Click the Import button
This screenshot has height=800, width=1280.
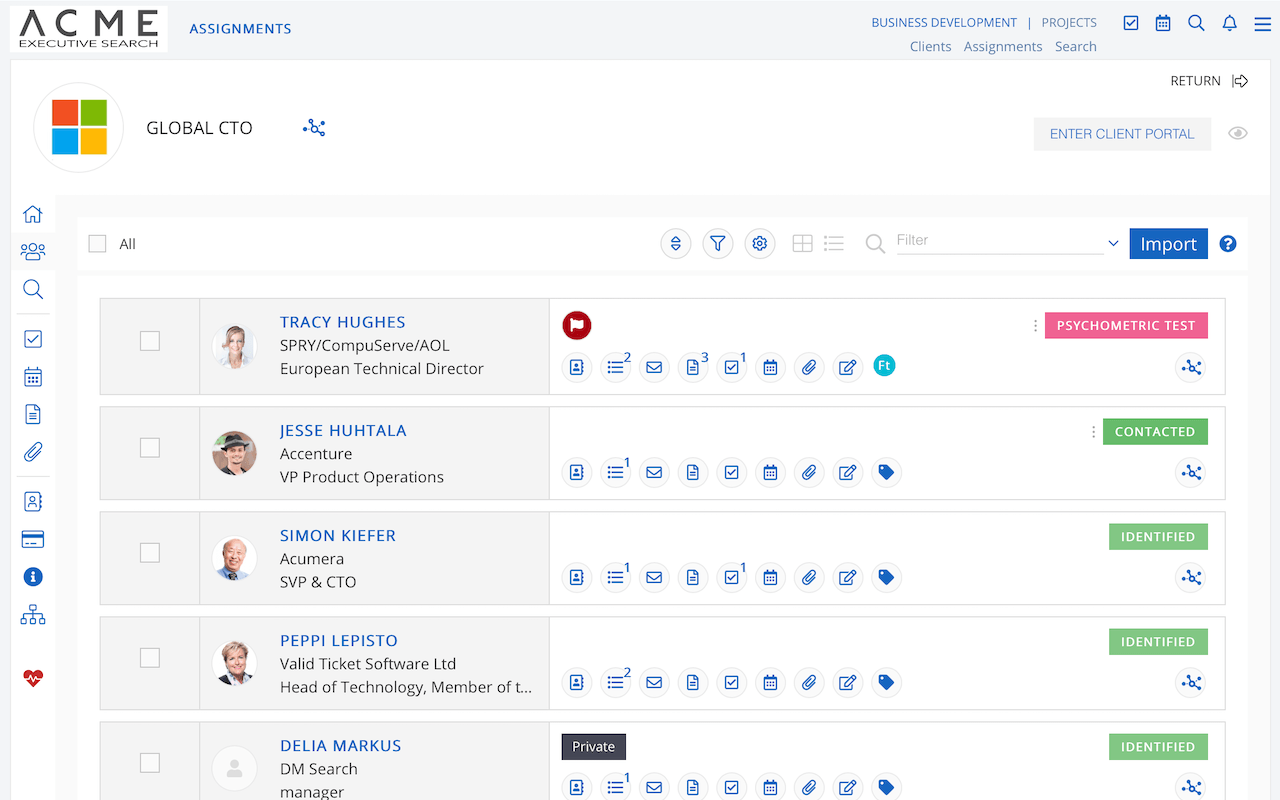click(x=1168, y=243)
